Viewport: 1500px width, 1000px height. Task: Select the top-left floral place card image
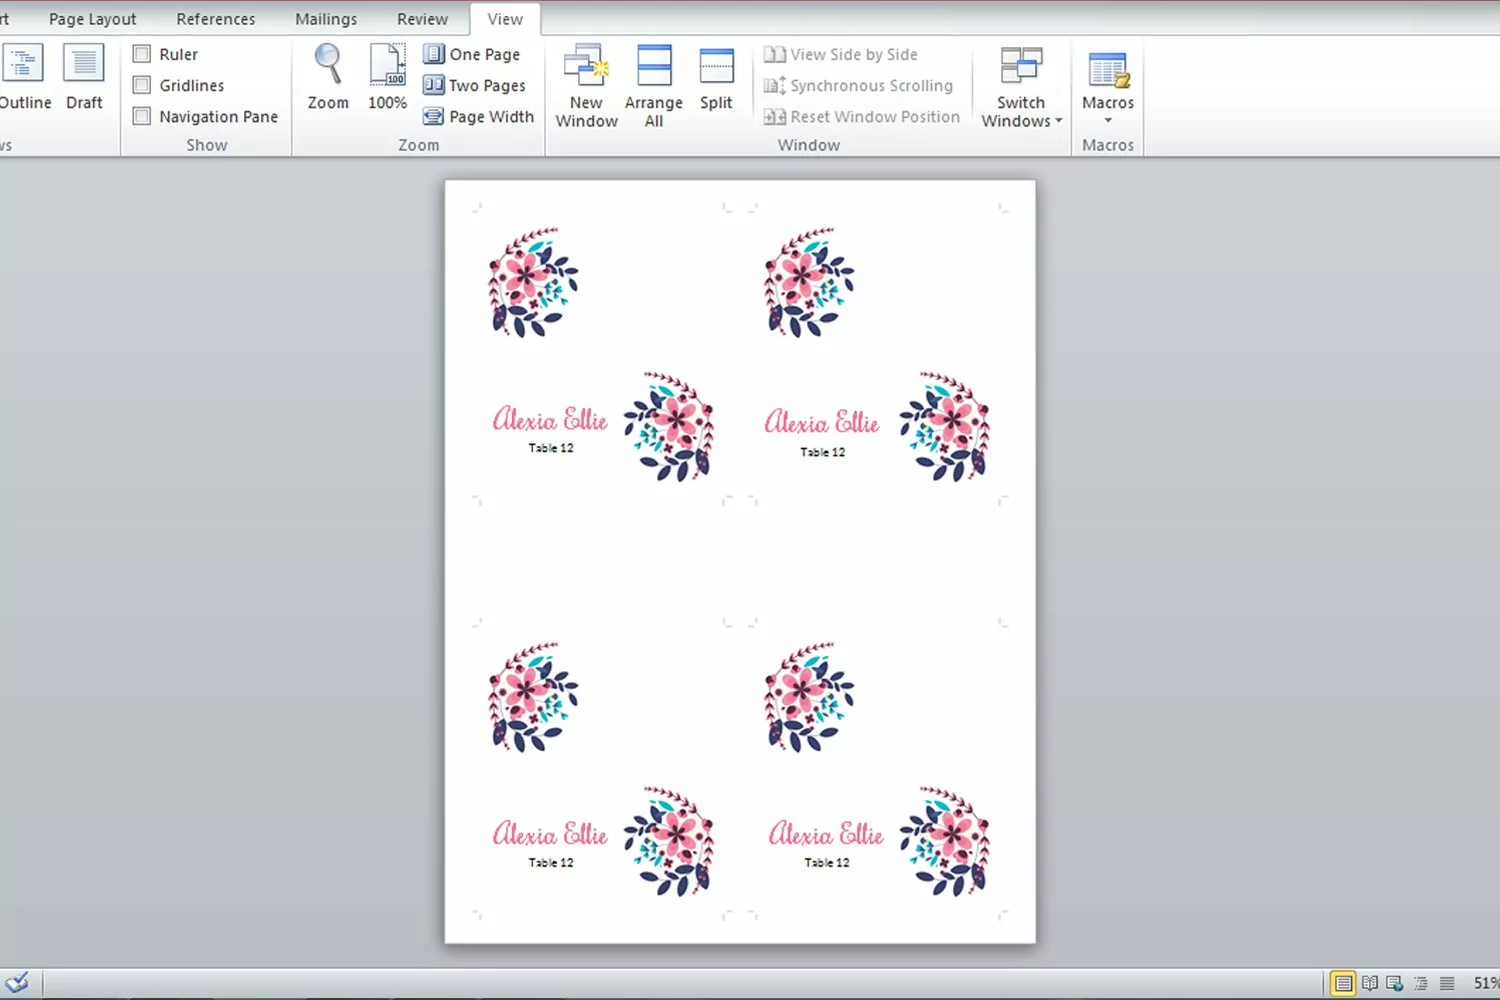(534, 282)
